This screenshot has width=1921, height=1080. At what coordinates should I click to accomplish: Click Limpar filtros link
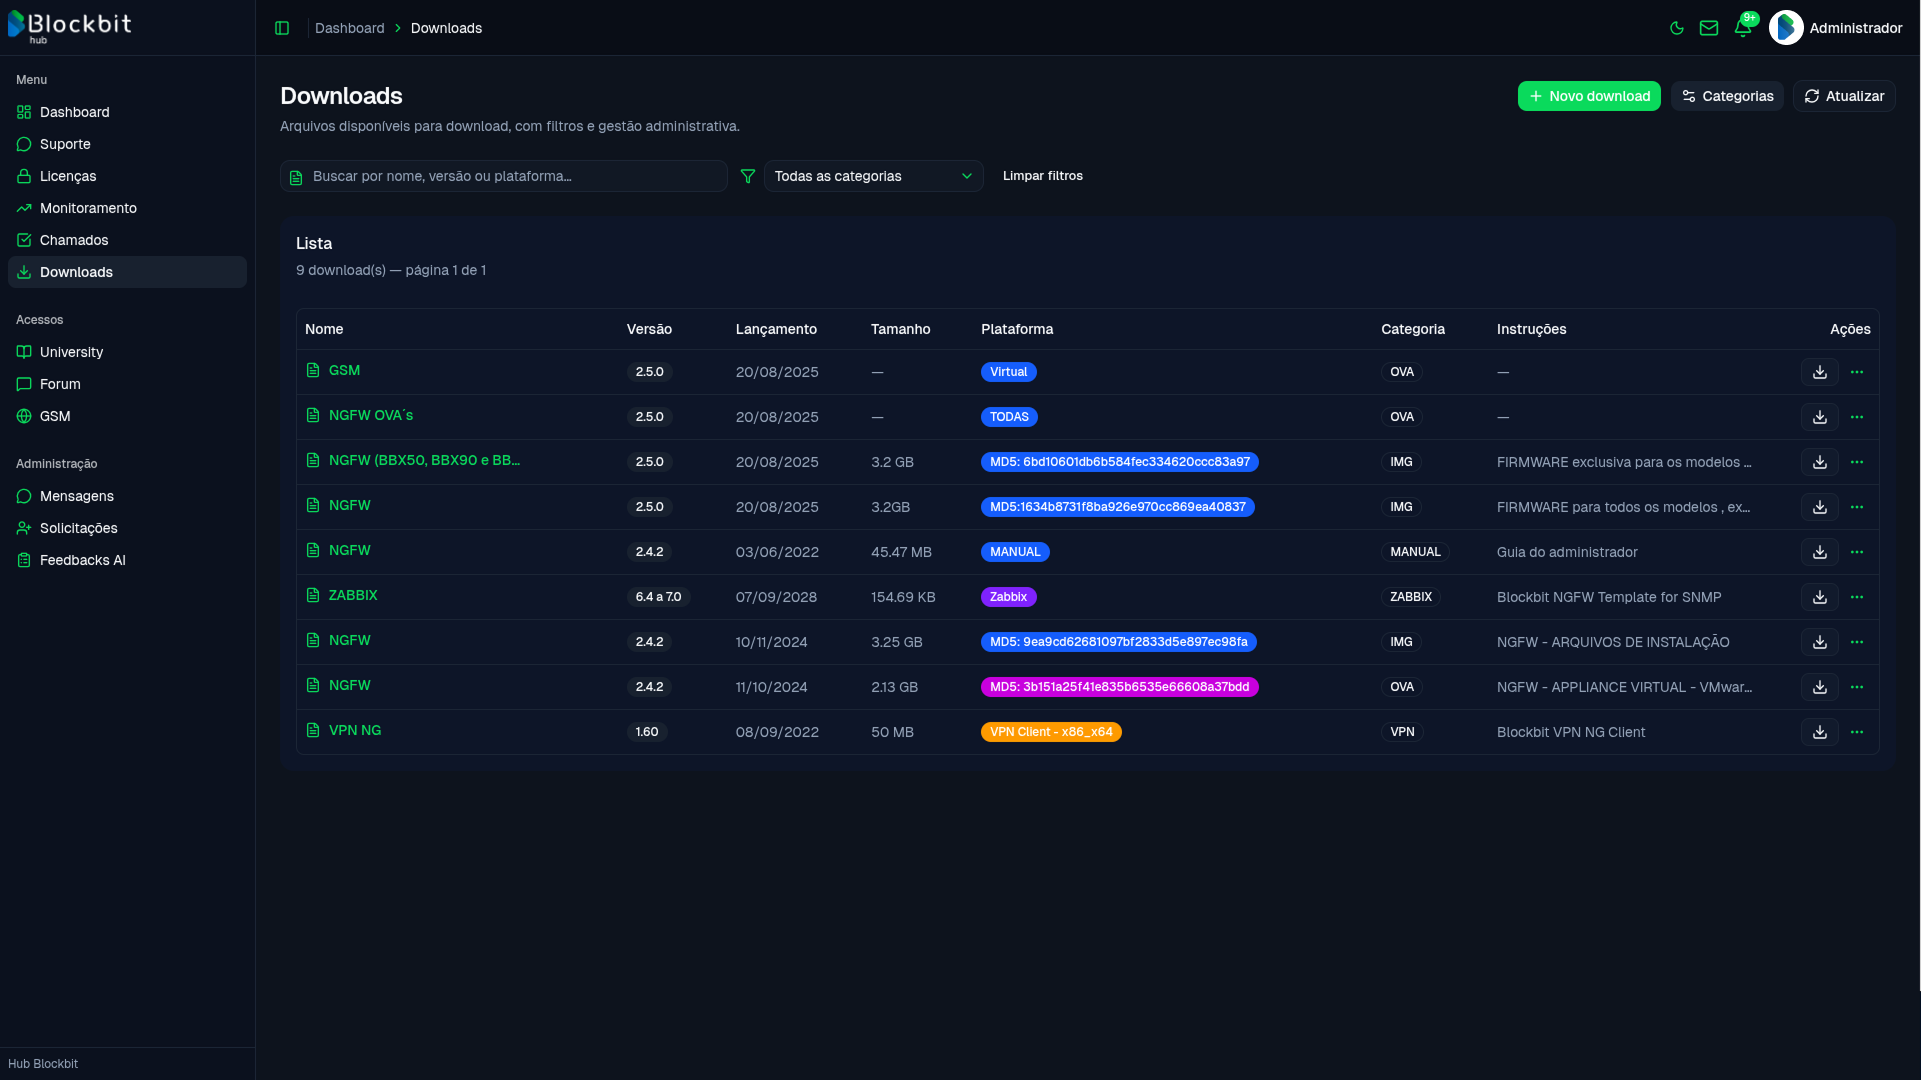coord(1043,176)
